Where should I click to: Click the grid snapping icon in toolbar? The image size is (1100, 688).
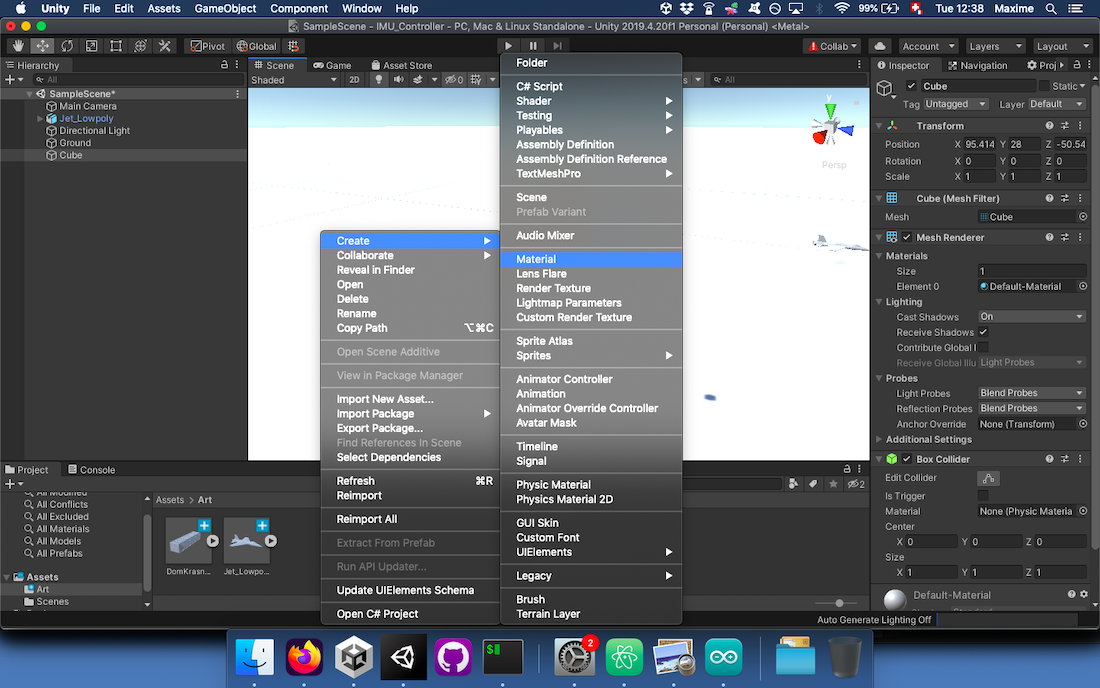(294, 46)
